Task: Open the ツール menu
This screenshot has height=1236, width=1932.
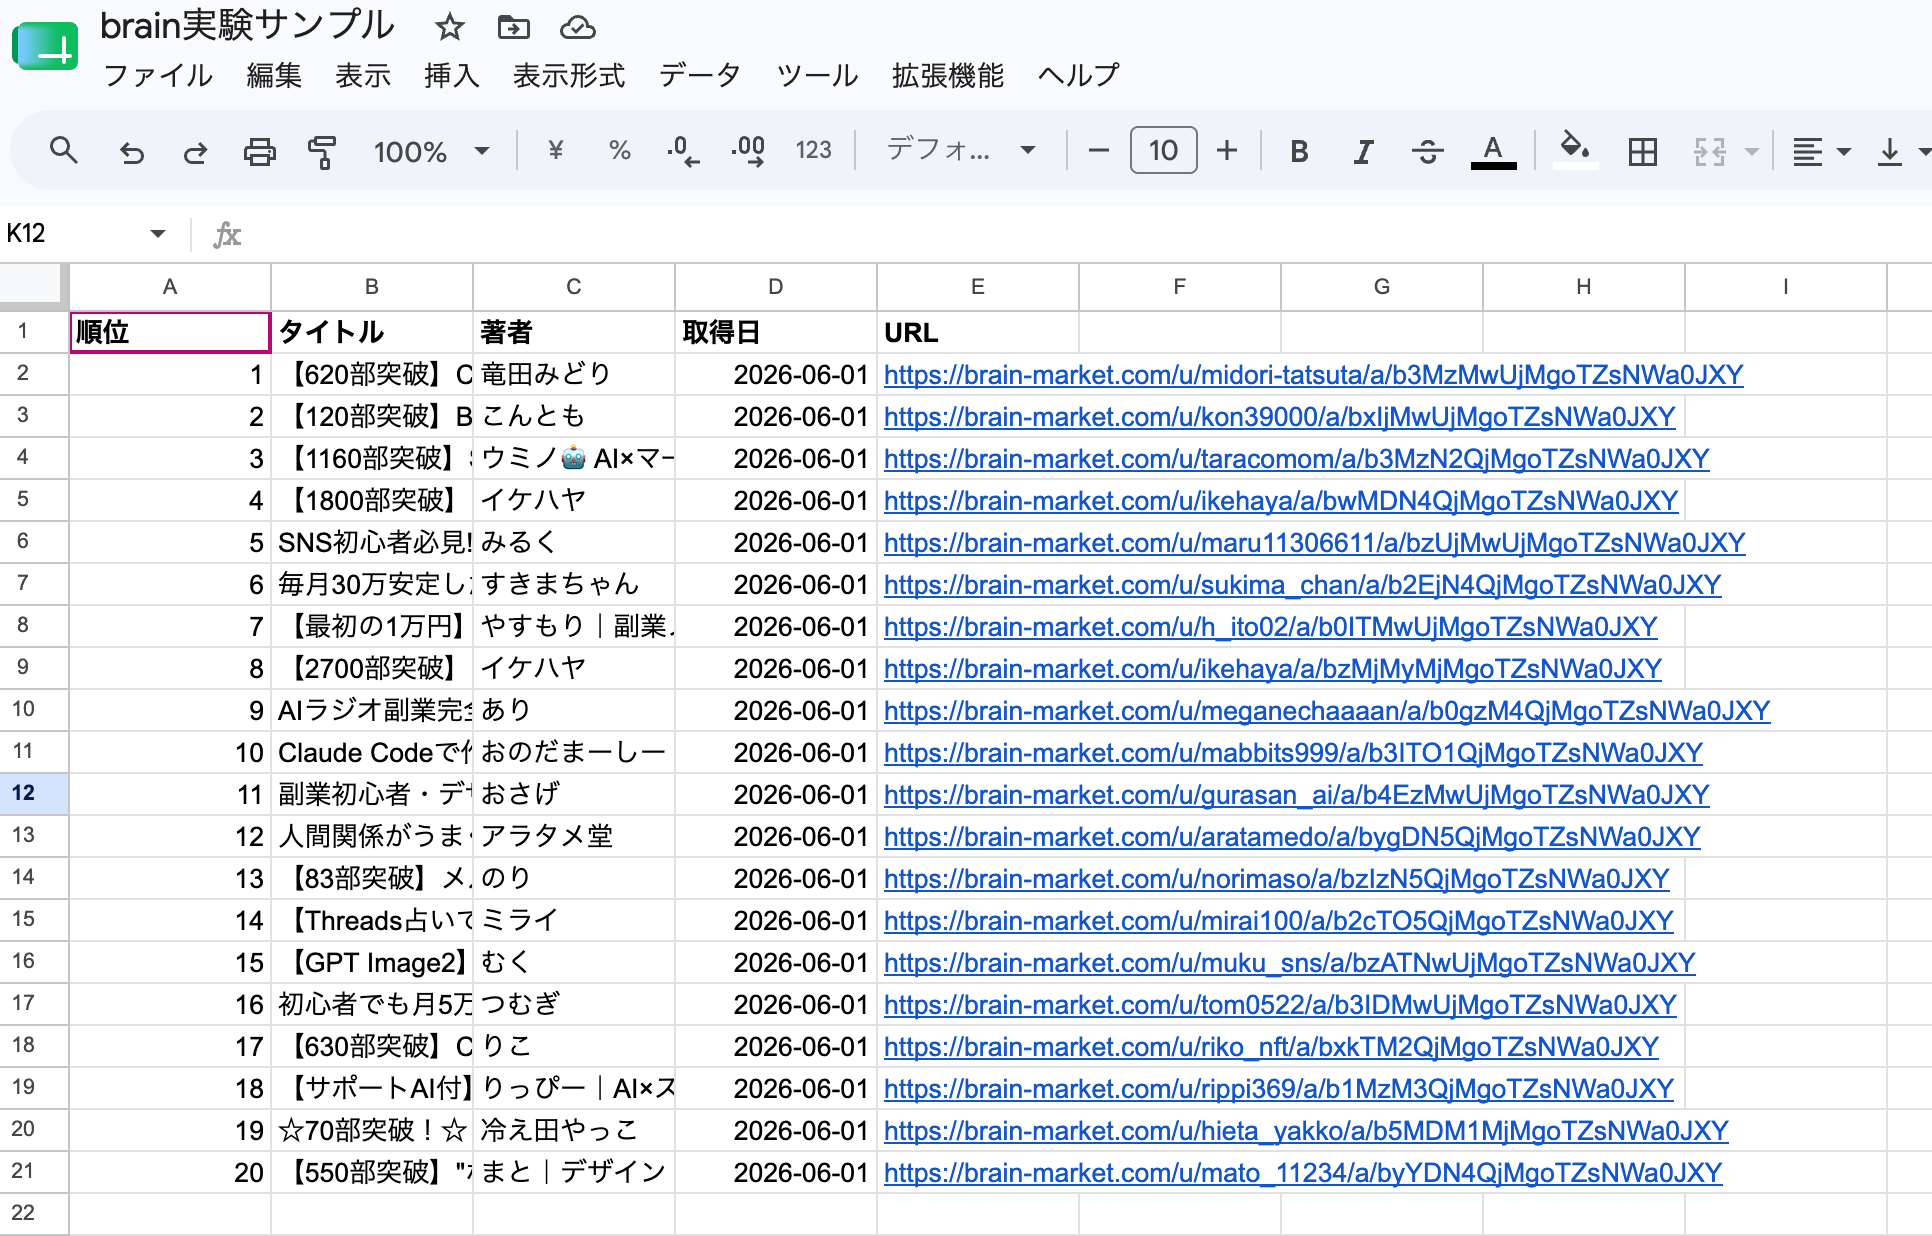Action: coord(817,75)
